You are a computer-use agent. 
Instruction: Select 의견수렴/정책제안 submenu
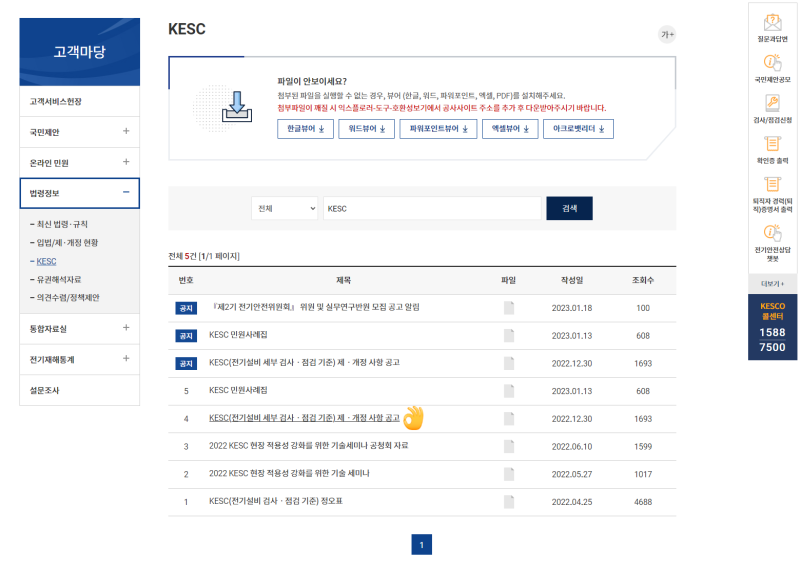pyautogui.click(x=68, y=298)
